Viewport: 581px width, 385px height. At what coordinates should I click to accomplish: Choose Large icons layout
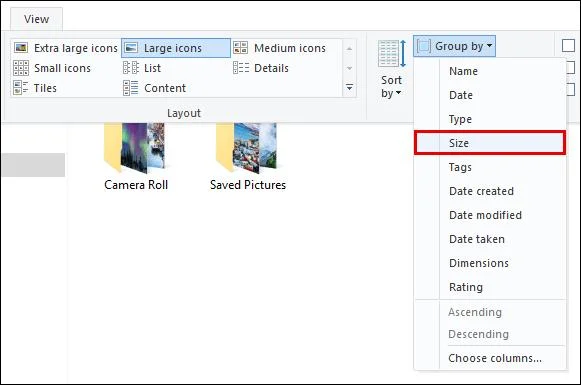tap(176, 48)
